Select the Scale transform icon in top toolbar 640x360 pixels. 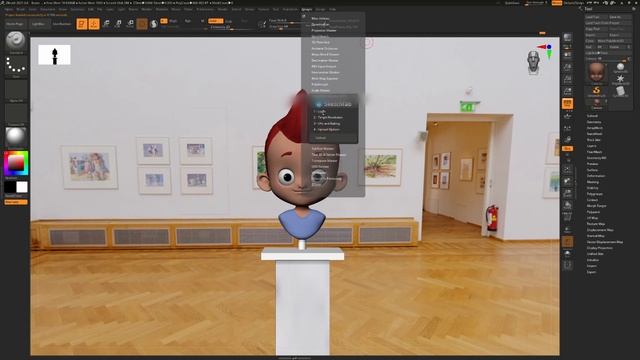[x=118, y=24]
